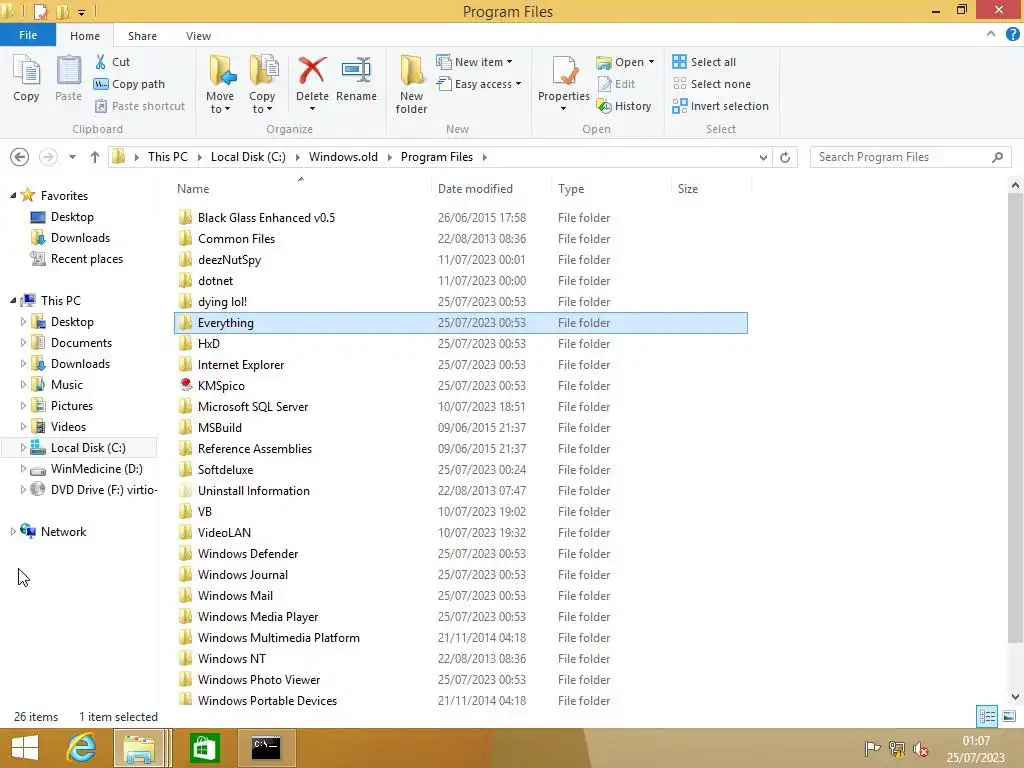Click the vertical scrollbar down arrow
The image size is (1024, 768).
coord(1015,697)
